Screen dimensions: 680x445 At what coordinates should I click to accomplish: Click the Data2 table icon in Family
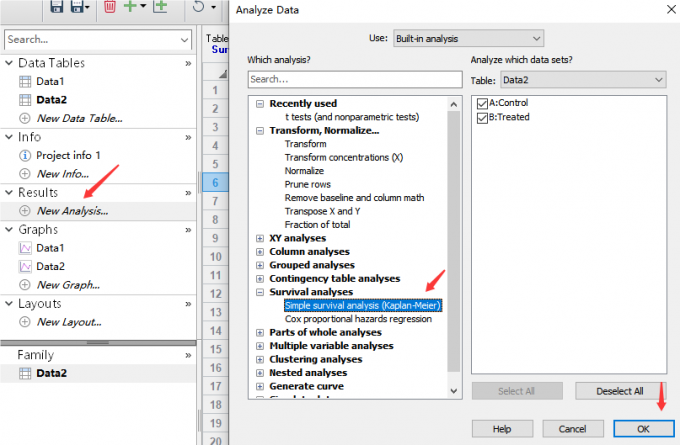tap(25, 373)
